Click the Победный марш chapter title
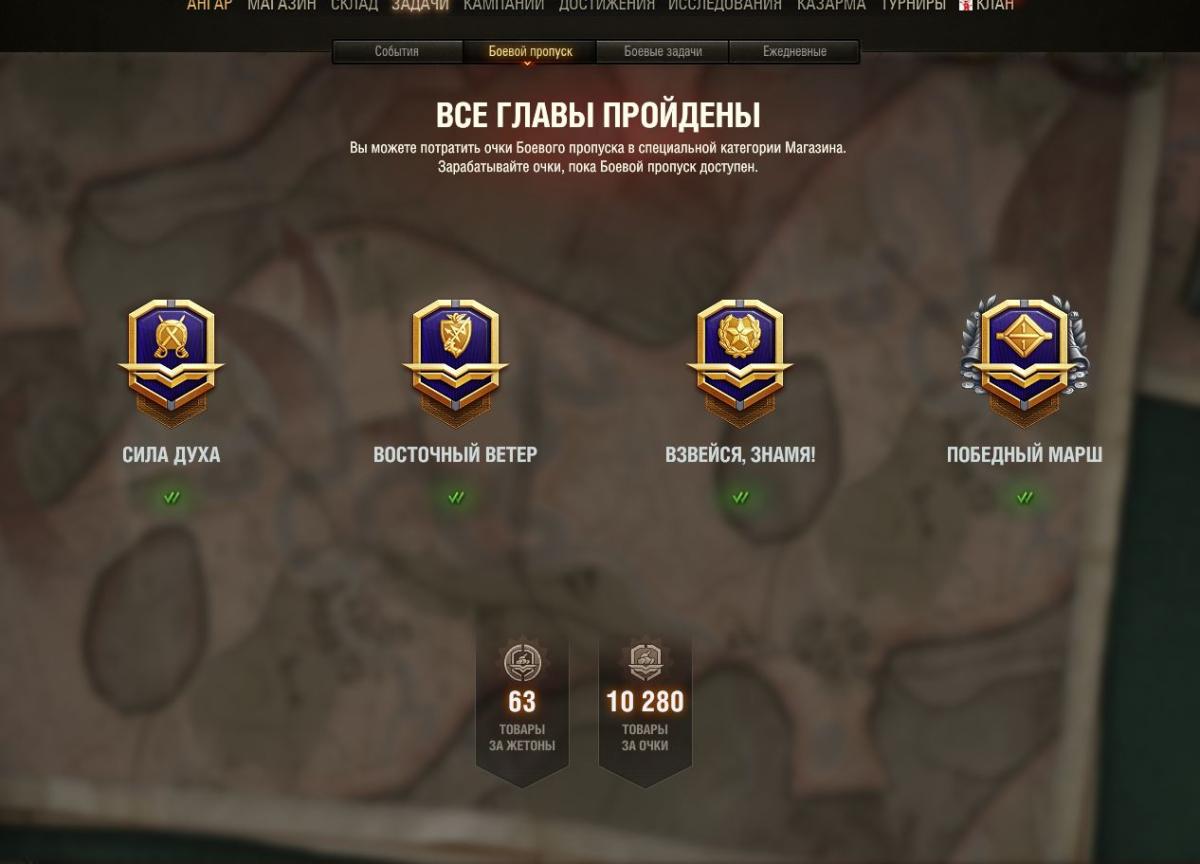 [x=1024, y=454]
